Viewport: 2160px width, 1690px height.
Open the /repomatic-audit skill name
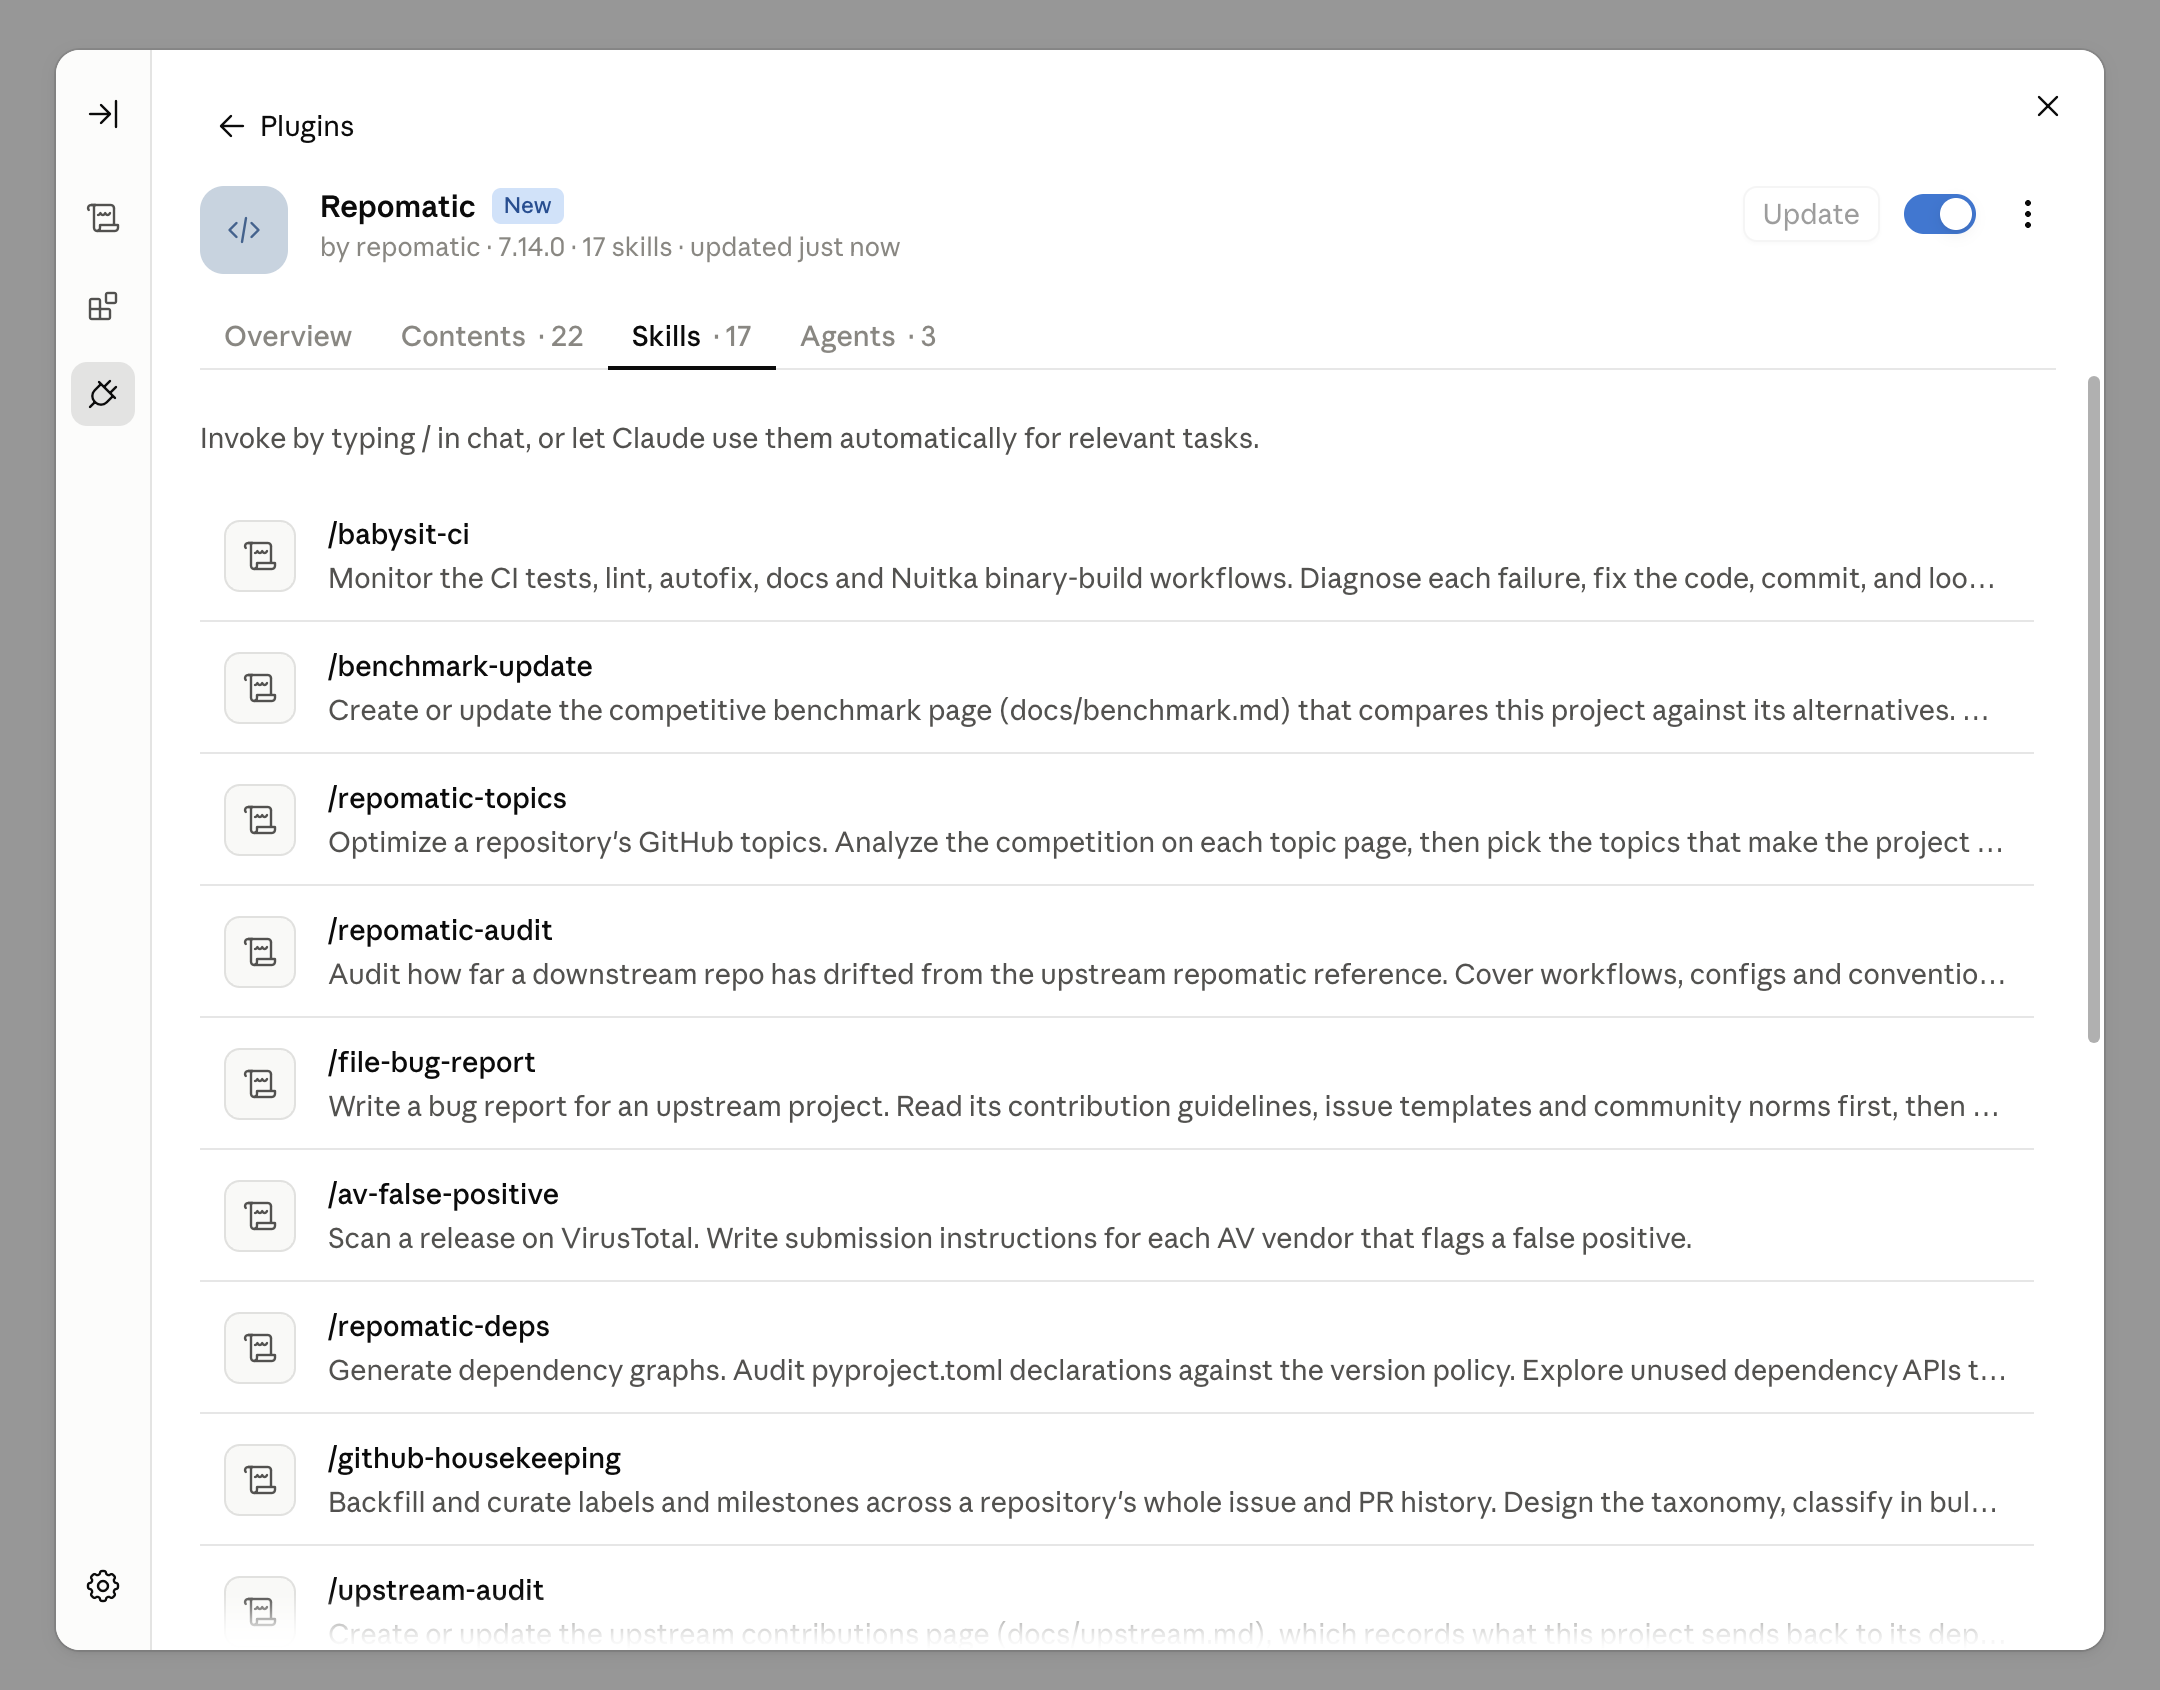click(x=440, y=930)
